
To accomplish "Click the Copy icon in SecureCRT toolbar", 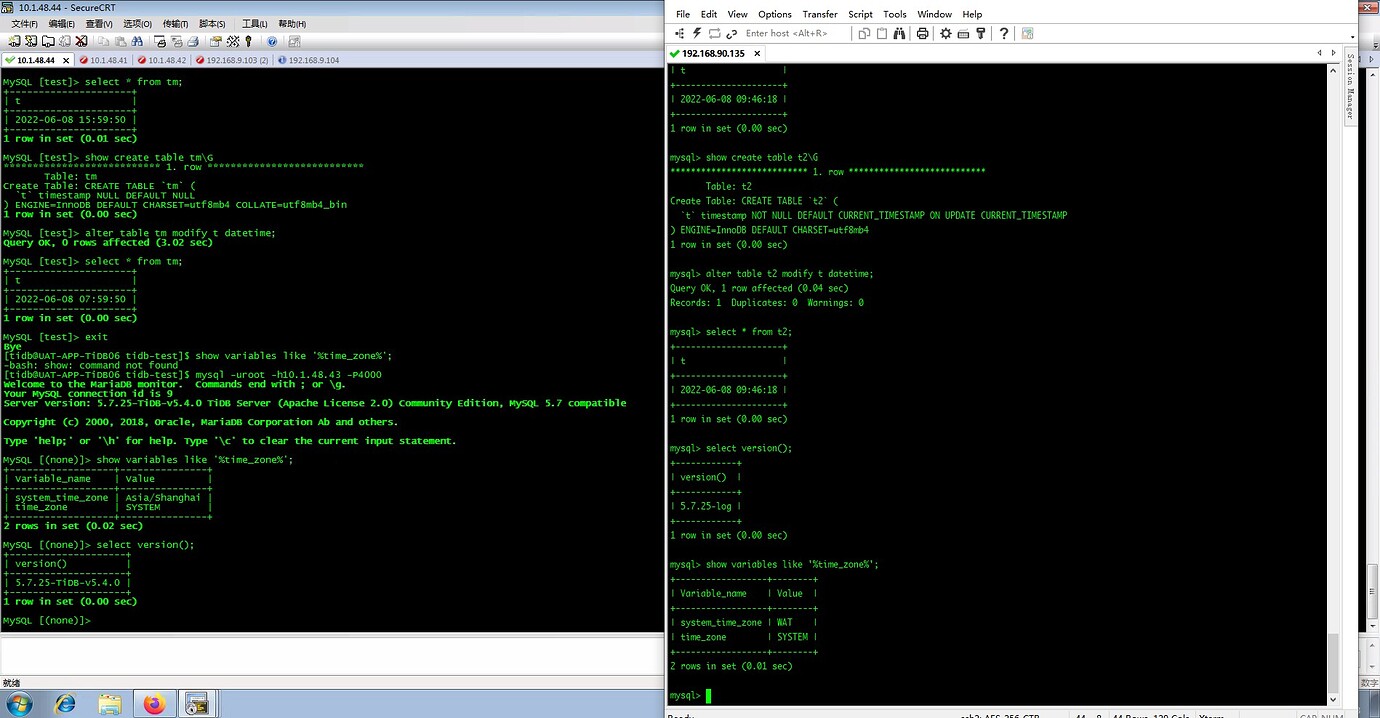I will 103,40.
